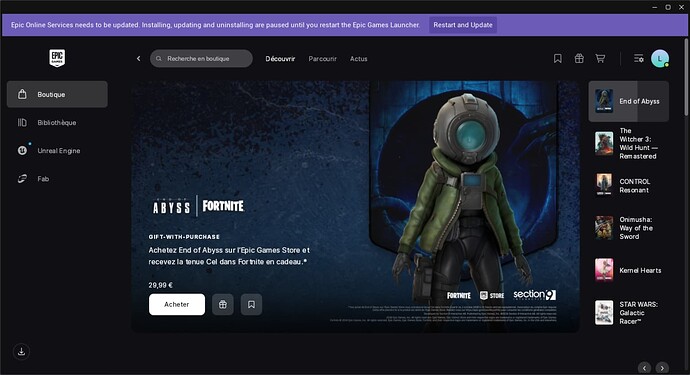Maximize the Epic Games Launcher window
Viewport: 690px width, 375px height.
point(668,7)
